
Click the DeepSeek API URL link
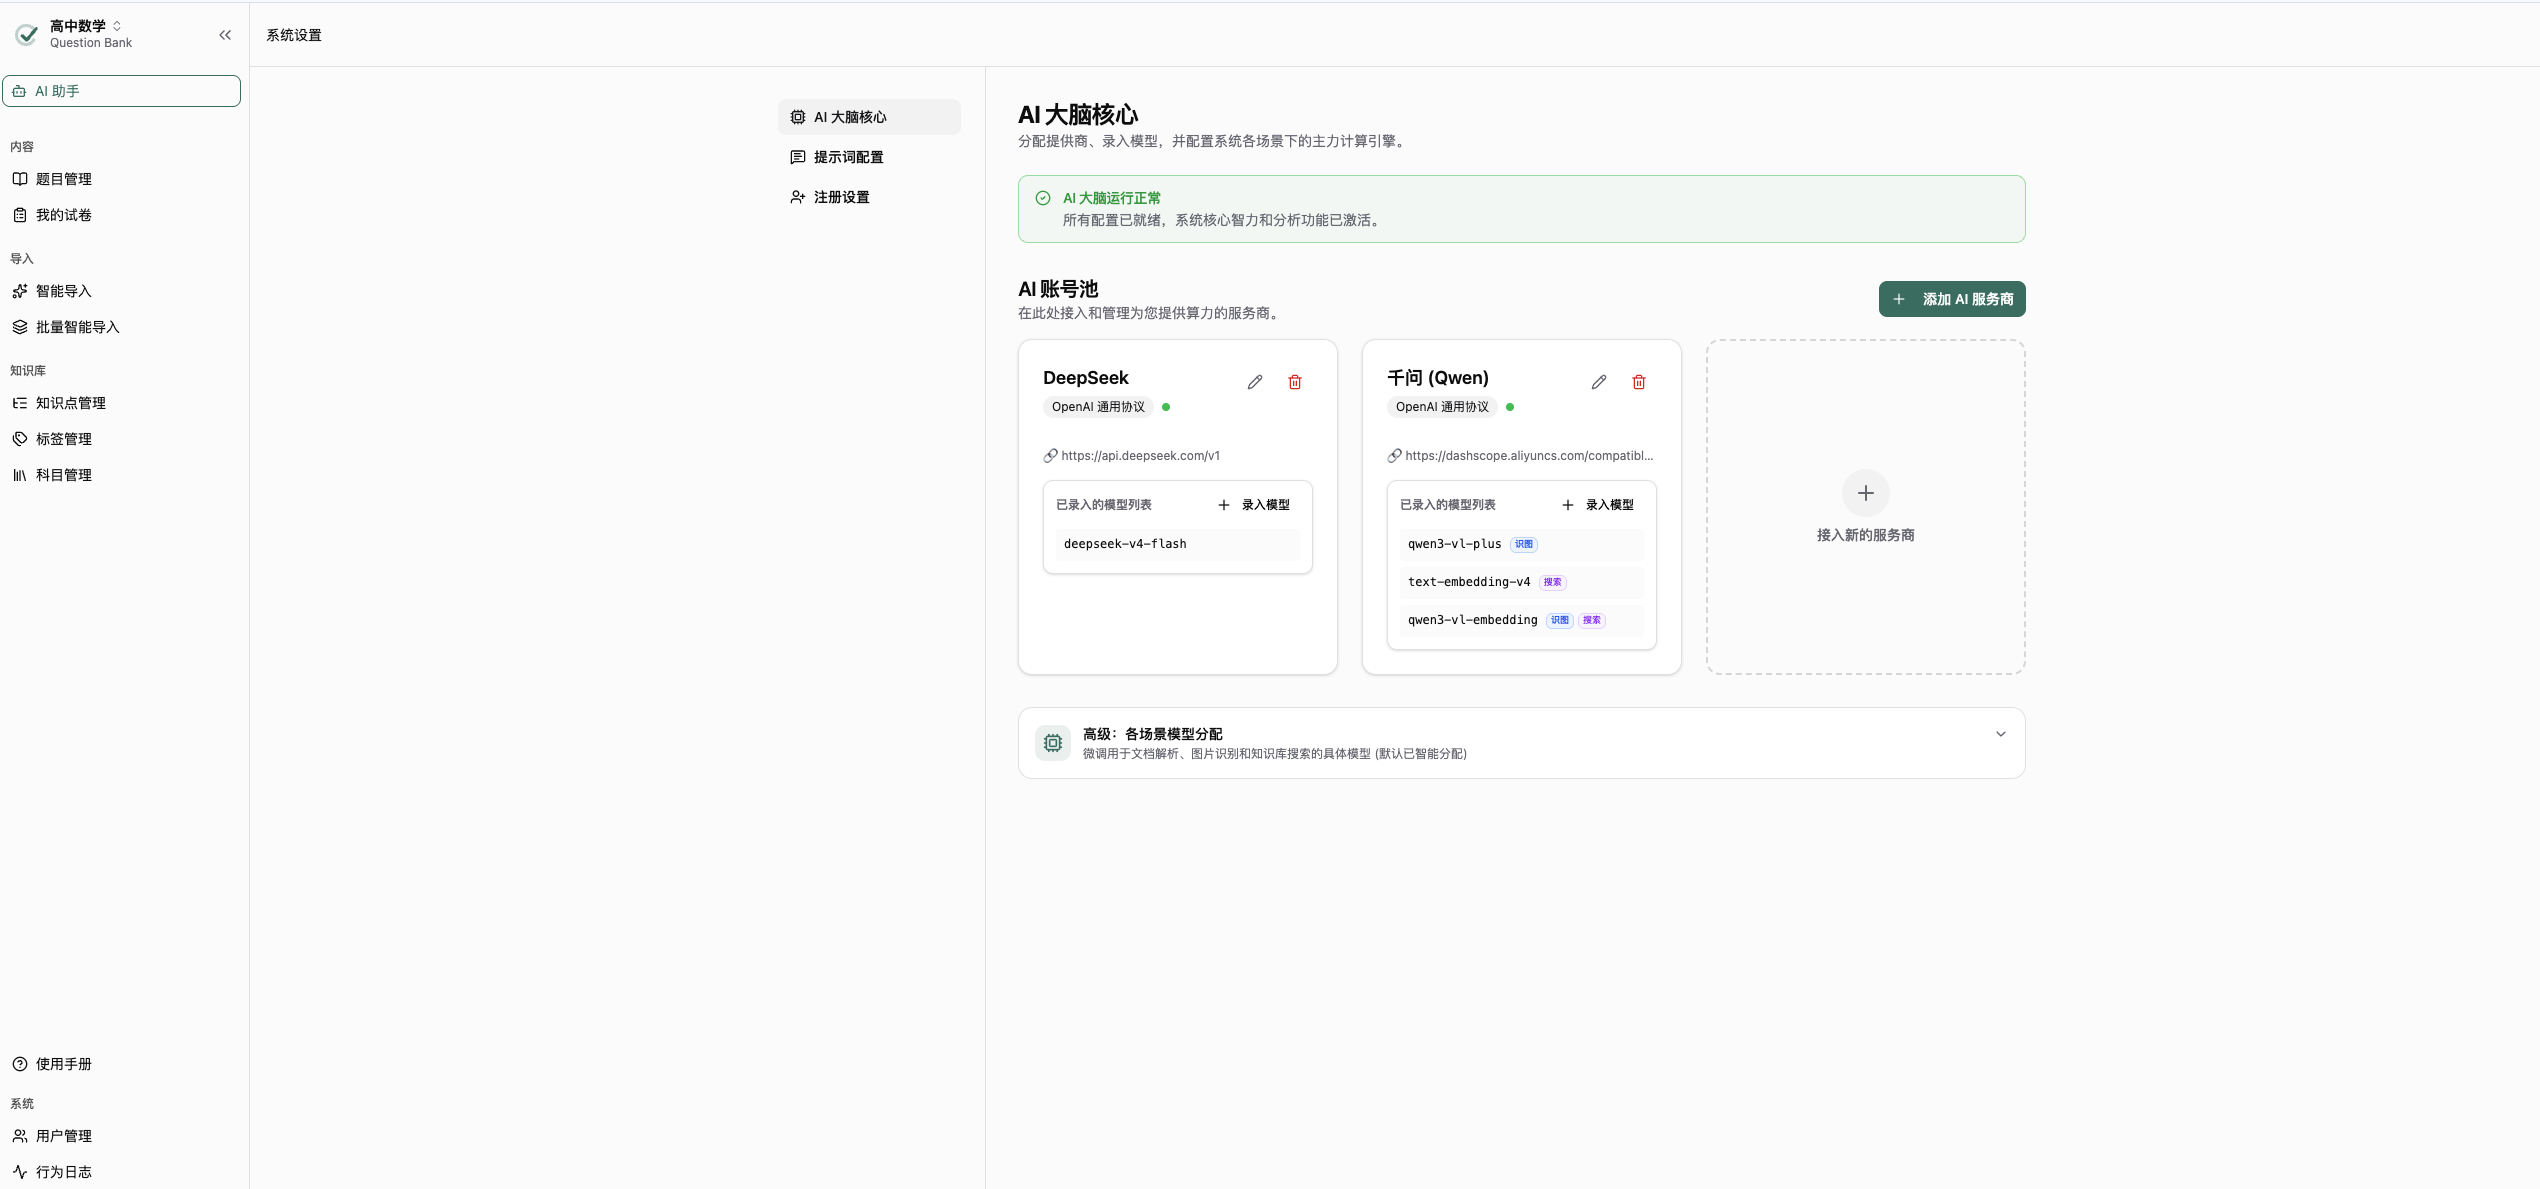(x=1140, y=456)
